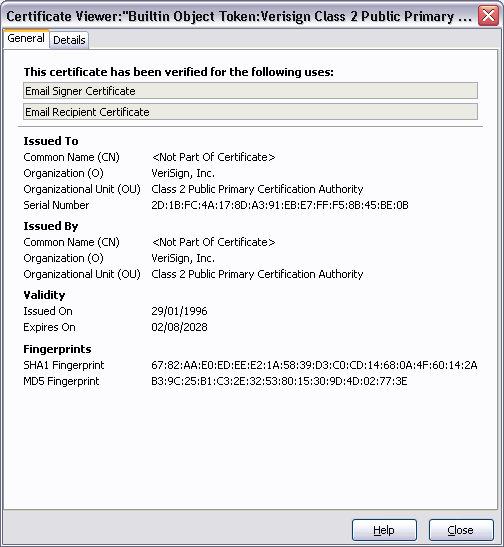Click Issued By organizational unit value
The width and height of the screenshot is (504, 547).
(257, 274)
